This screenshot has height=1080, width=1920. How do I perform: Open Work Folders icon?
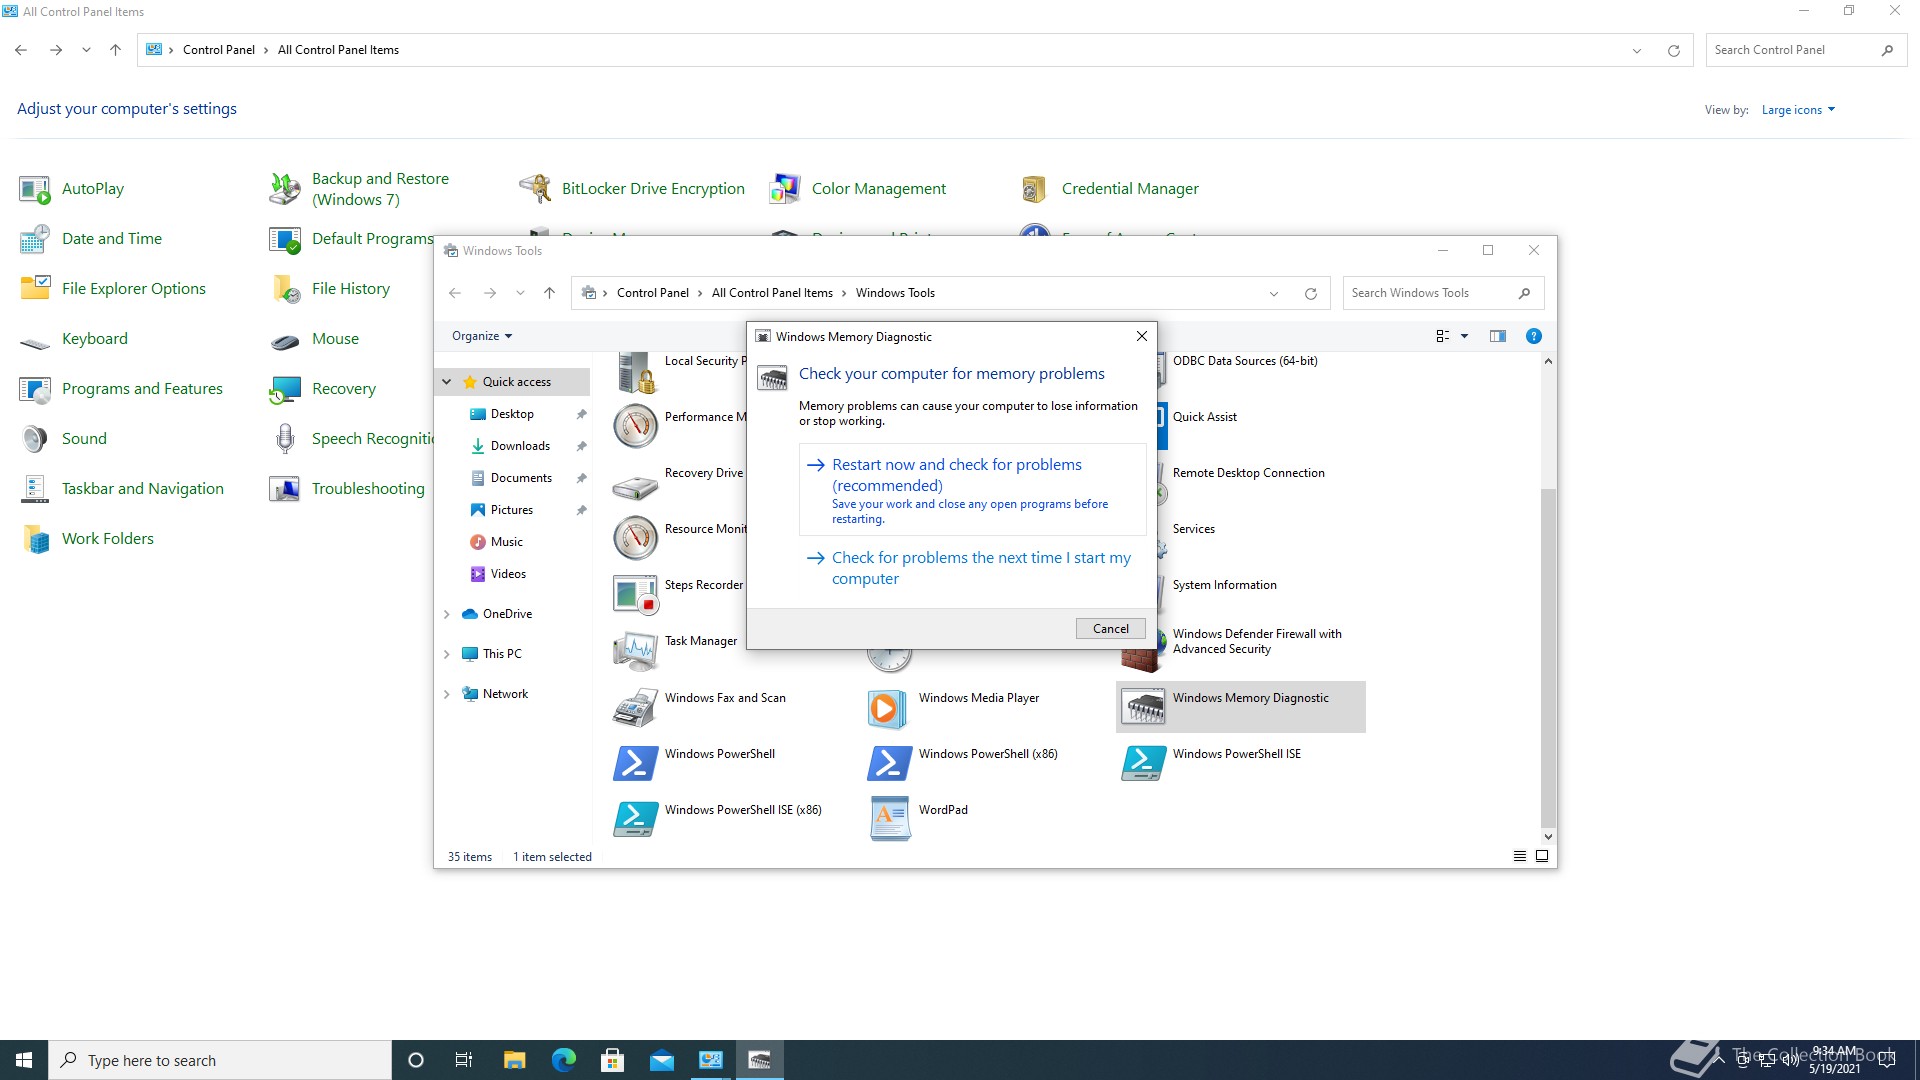pos(35,539)
